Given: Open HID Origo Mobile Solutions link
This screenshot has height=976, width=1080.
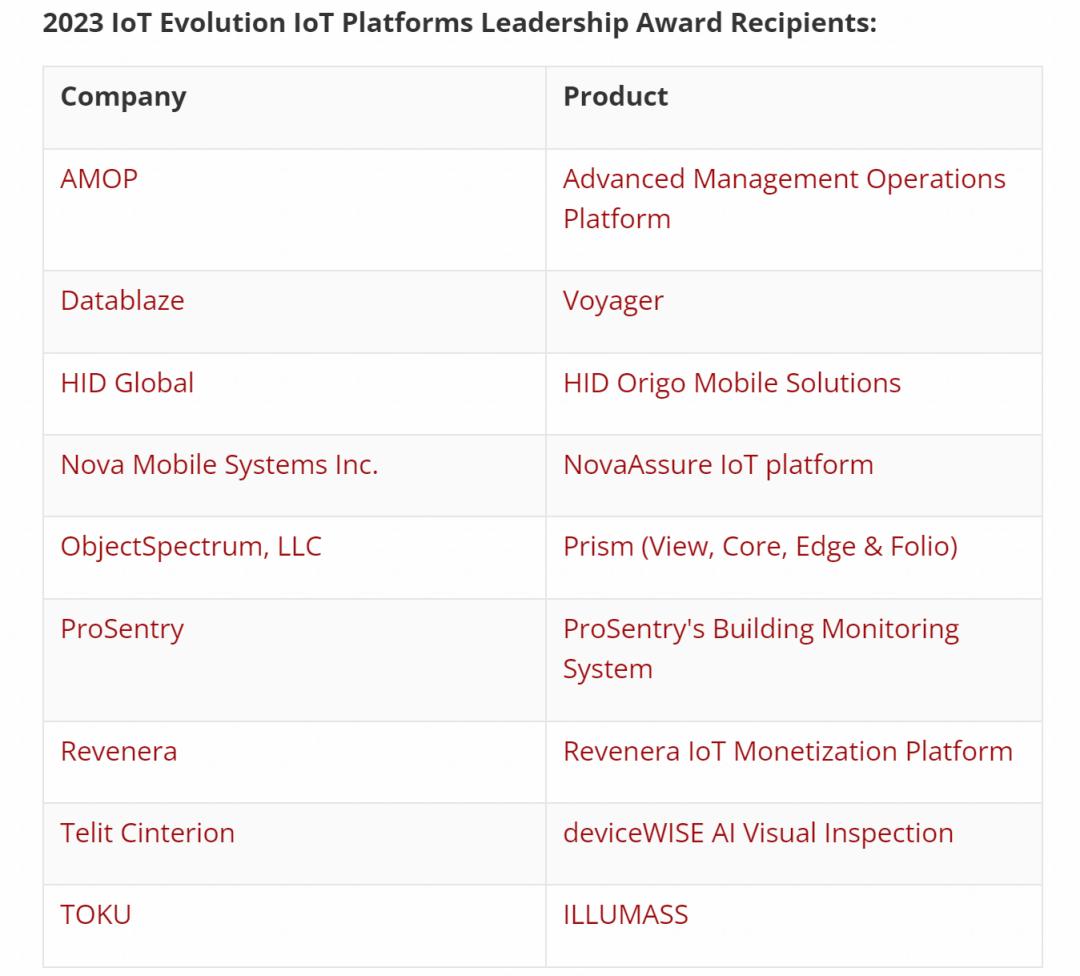Looking at the screenshot, I should pos(731,383).
